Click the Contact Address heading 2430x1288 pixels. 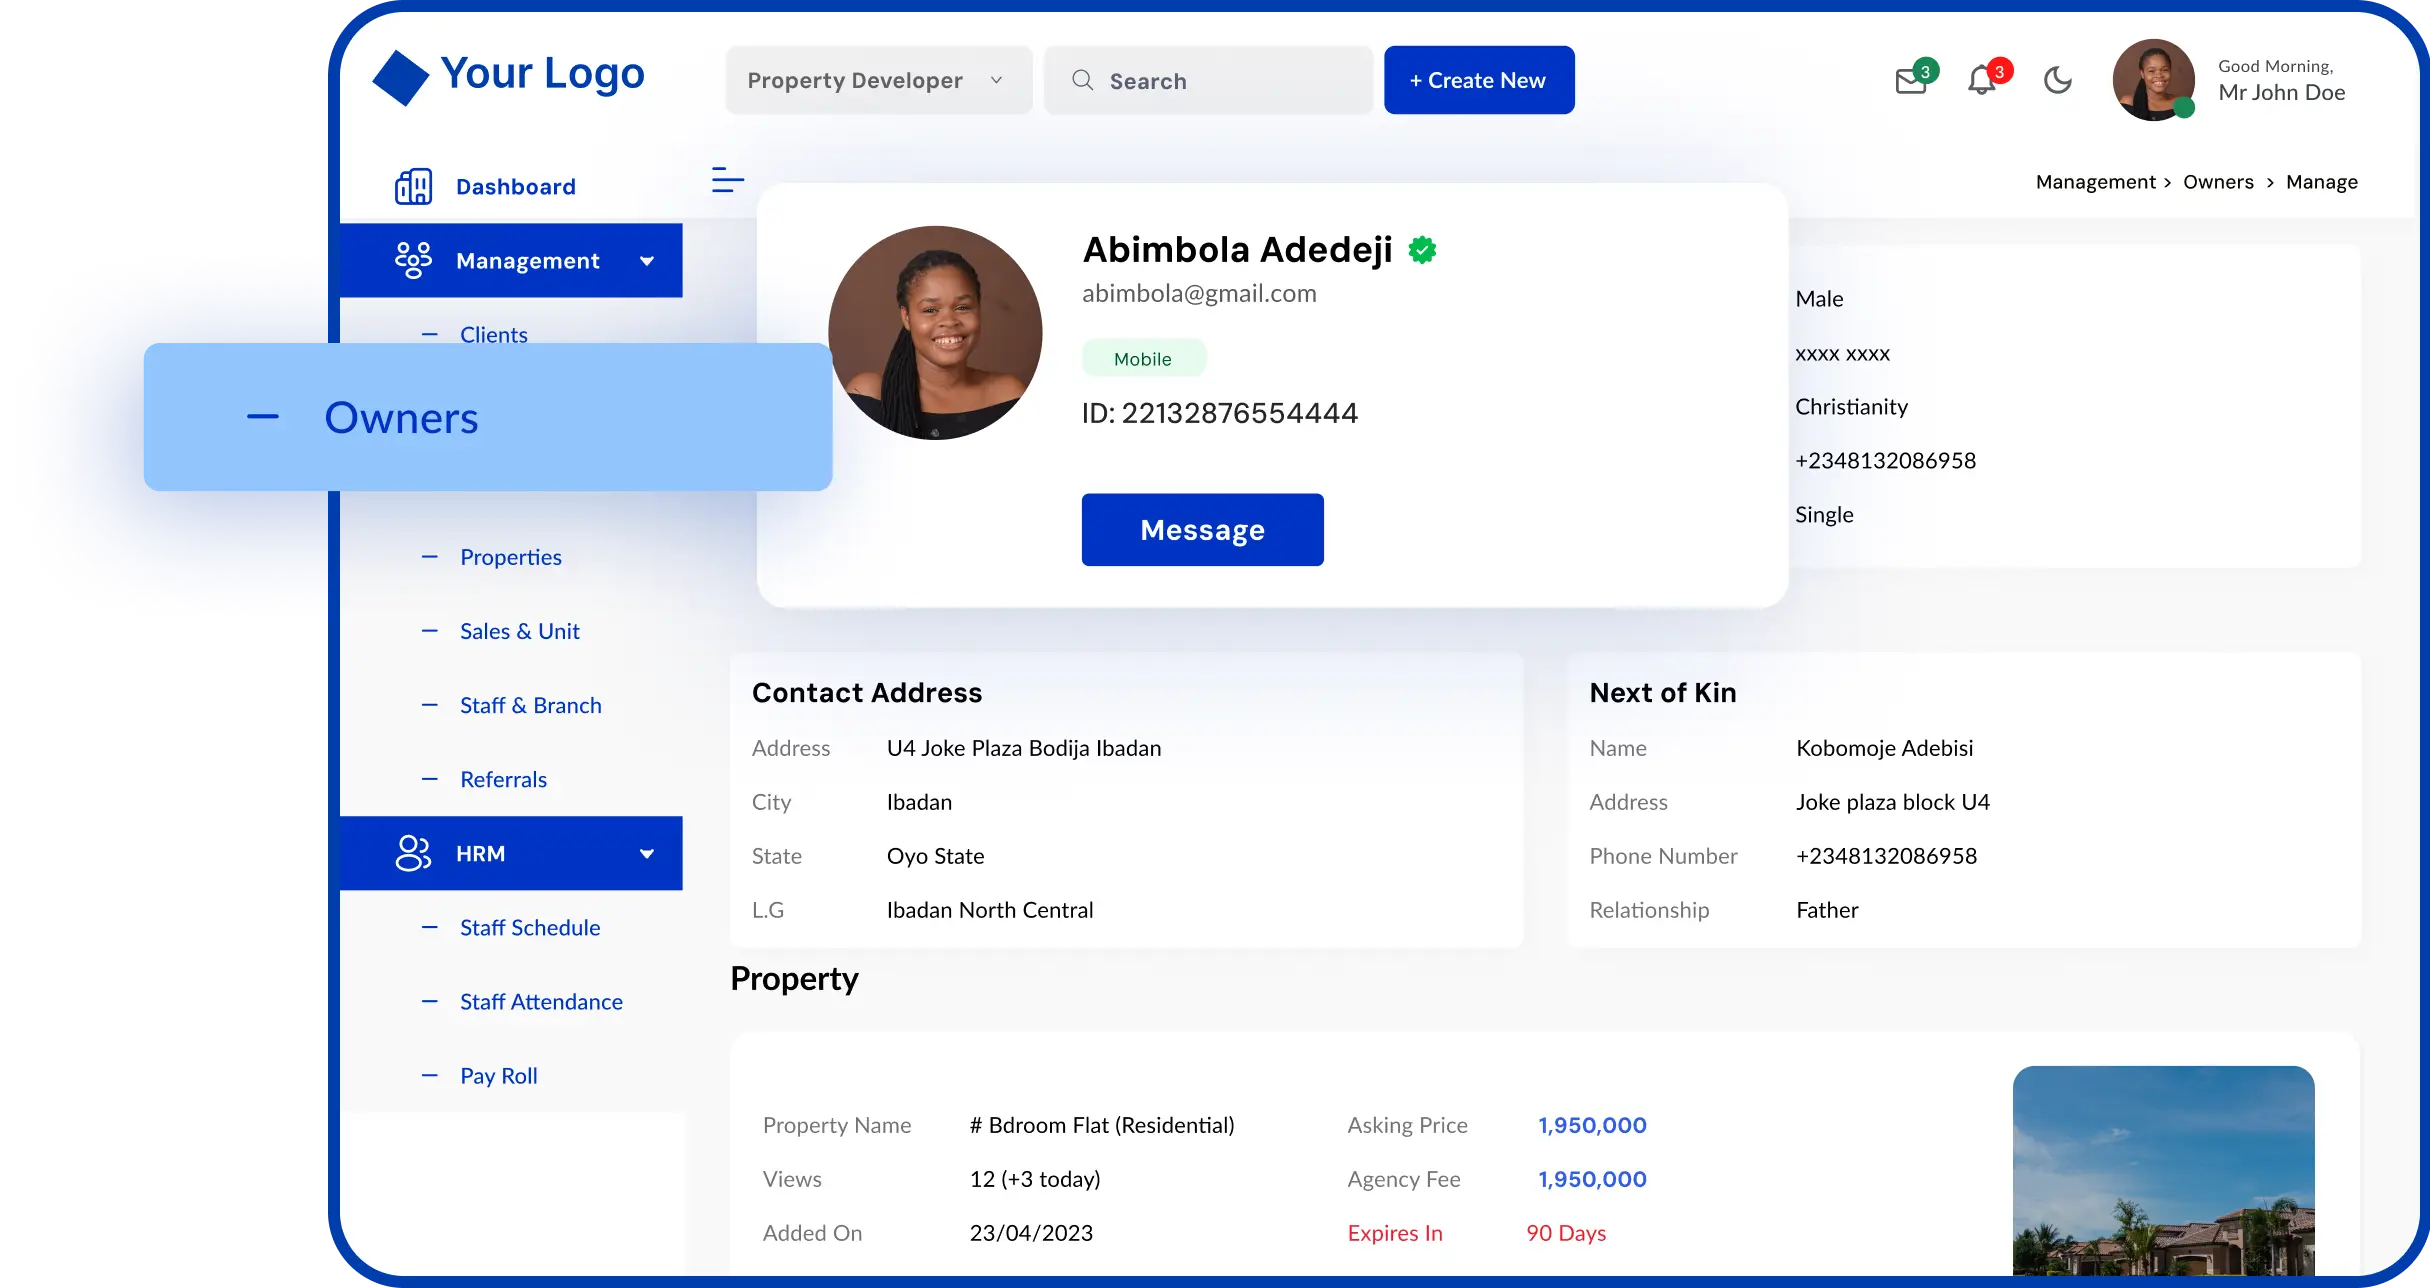tap(867, 692)
